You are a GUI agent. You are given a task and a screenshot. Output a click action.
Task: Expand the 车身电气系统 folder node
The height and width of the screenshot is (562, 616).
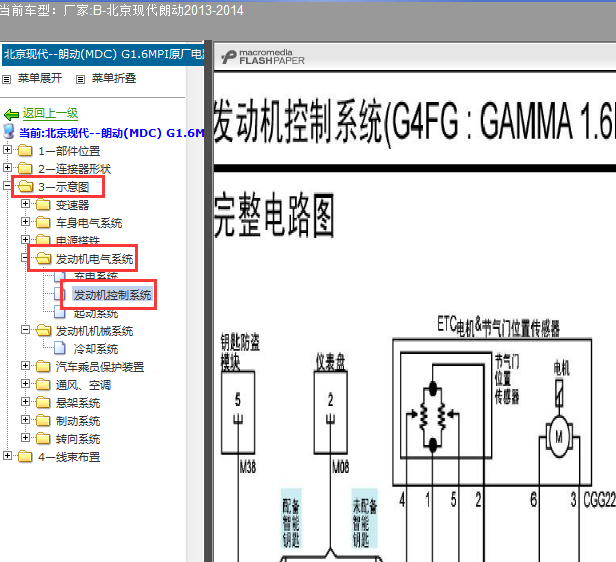pos(25,222)
